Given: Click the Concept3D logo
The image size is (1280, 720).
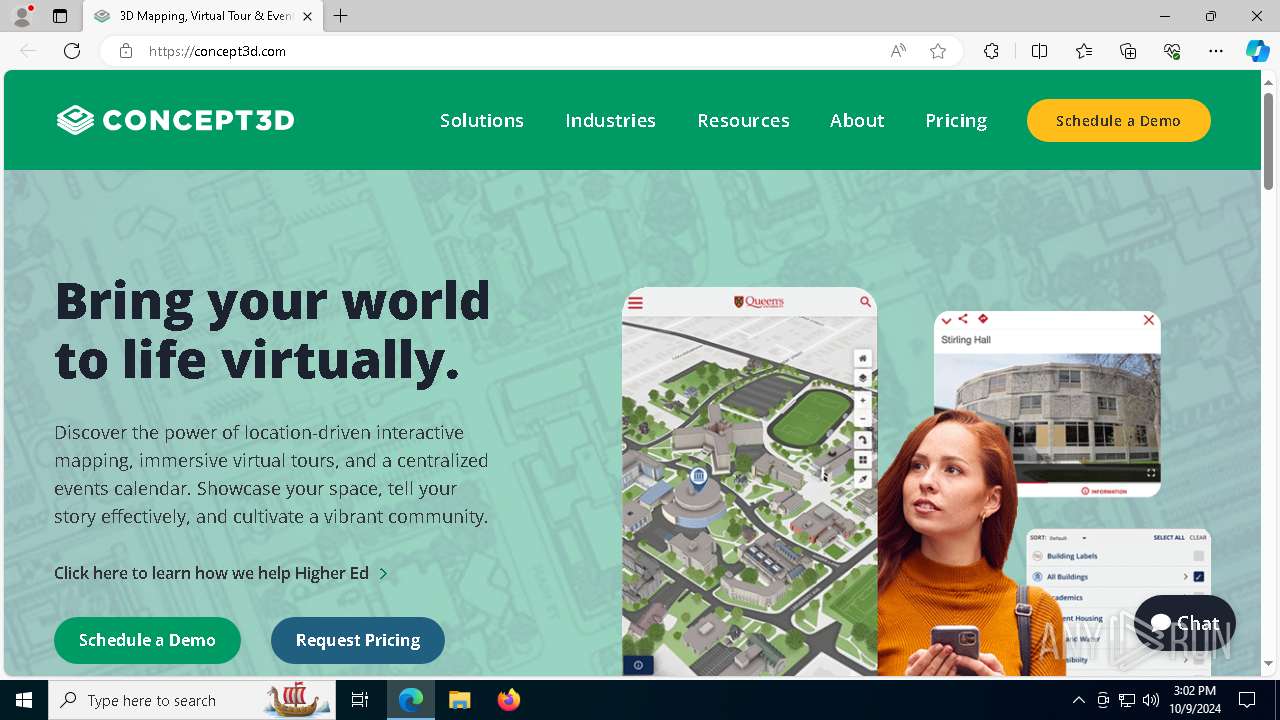Looking at the screenshot, I should click(176, 120).
